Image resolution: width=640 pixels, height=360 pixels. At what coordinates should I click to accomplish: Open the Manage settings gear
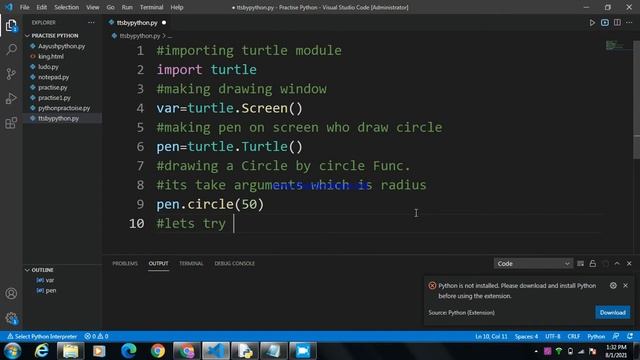point(11,318)
